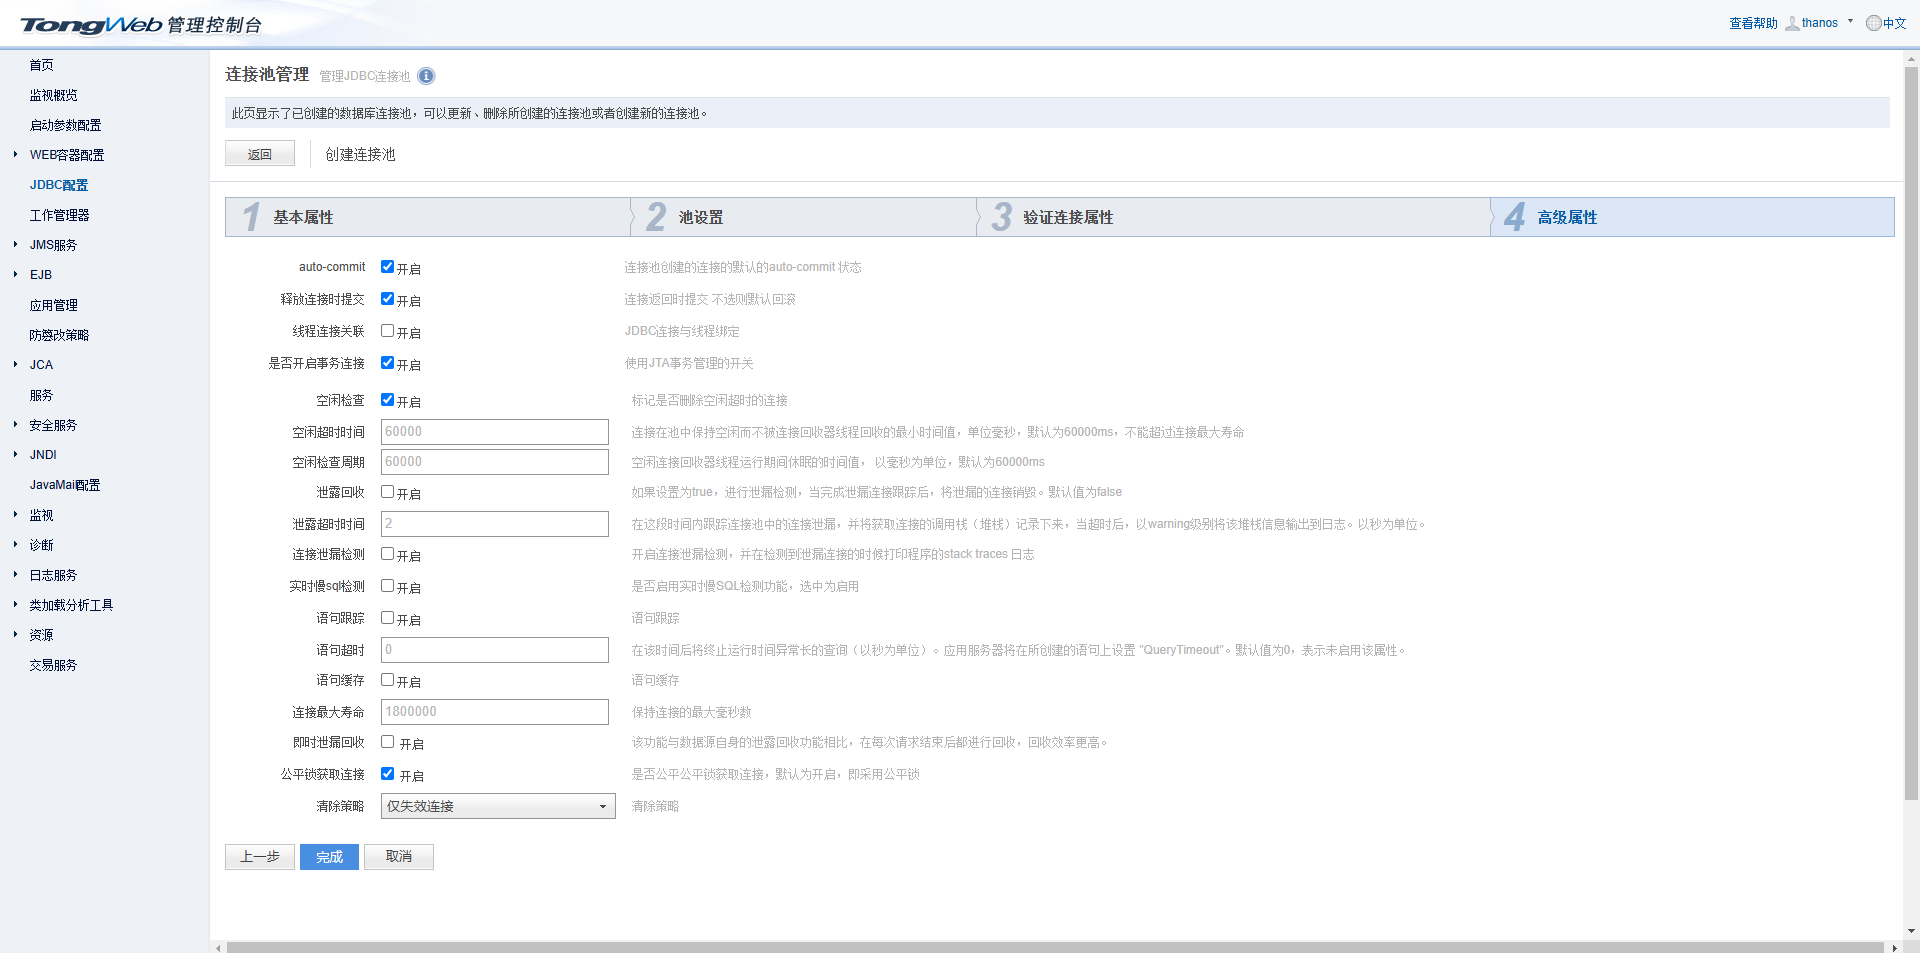Click the 完成 button
This screenshot has width=1920, height=953.
329,857
